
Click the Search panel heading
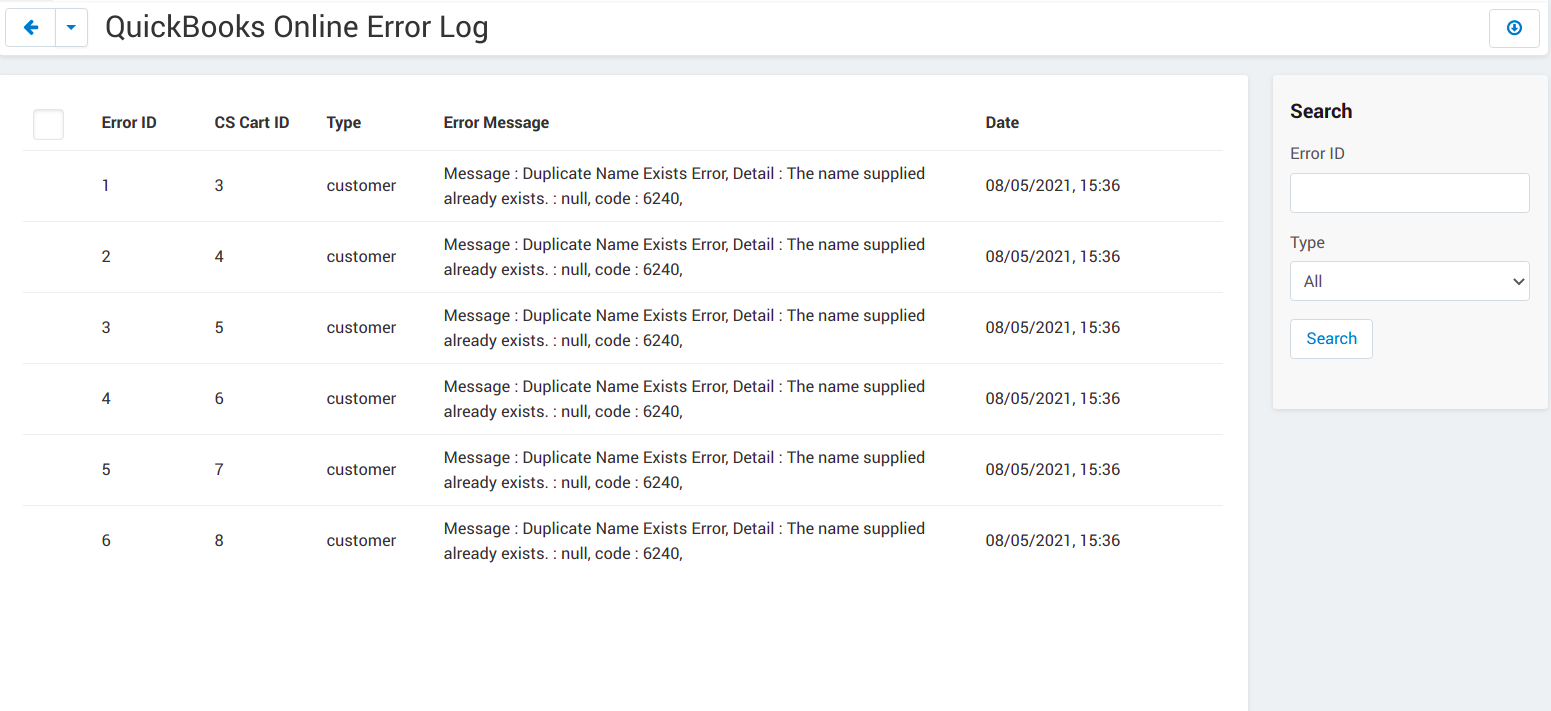coord(1321,111)
